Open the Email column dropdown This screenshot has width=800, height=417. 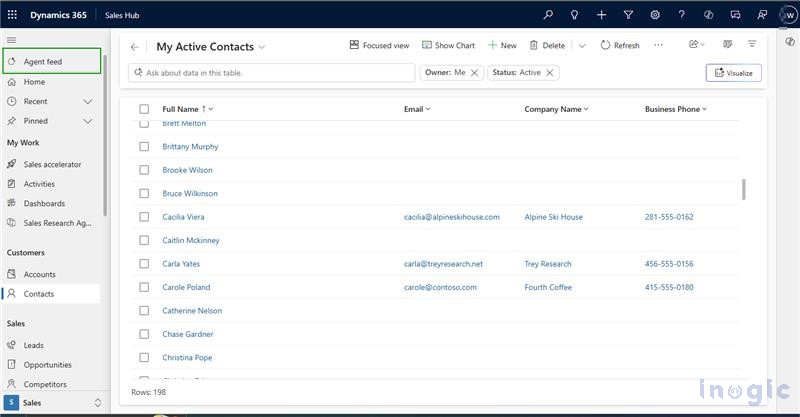[x=428, y=109]
